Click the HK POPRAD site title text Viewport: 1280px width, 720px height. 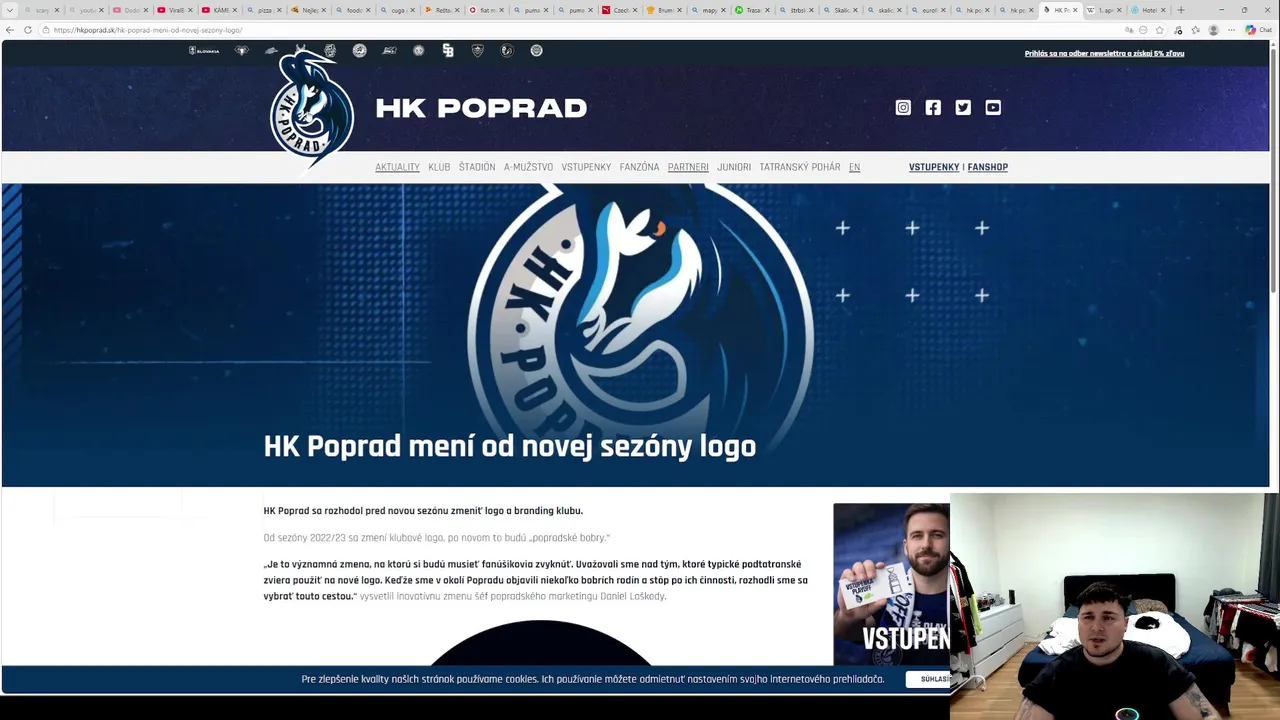click(481, 108)
